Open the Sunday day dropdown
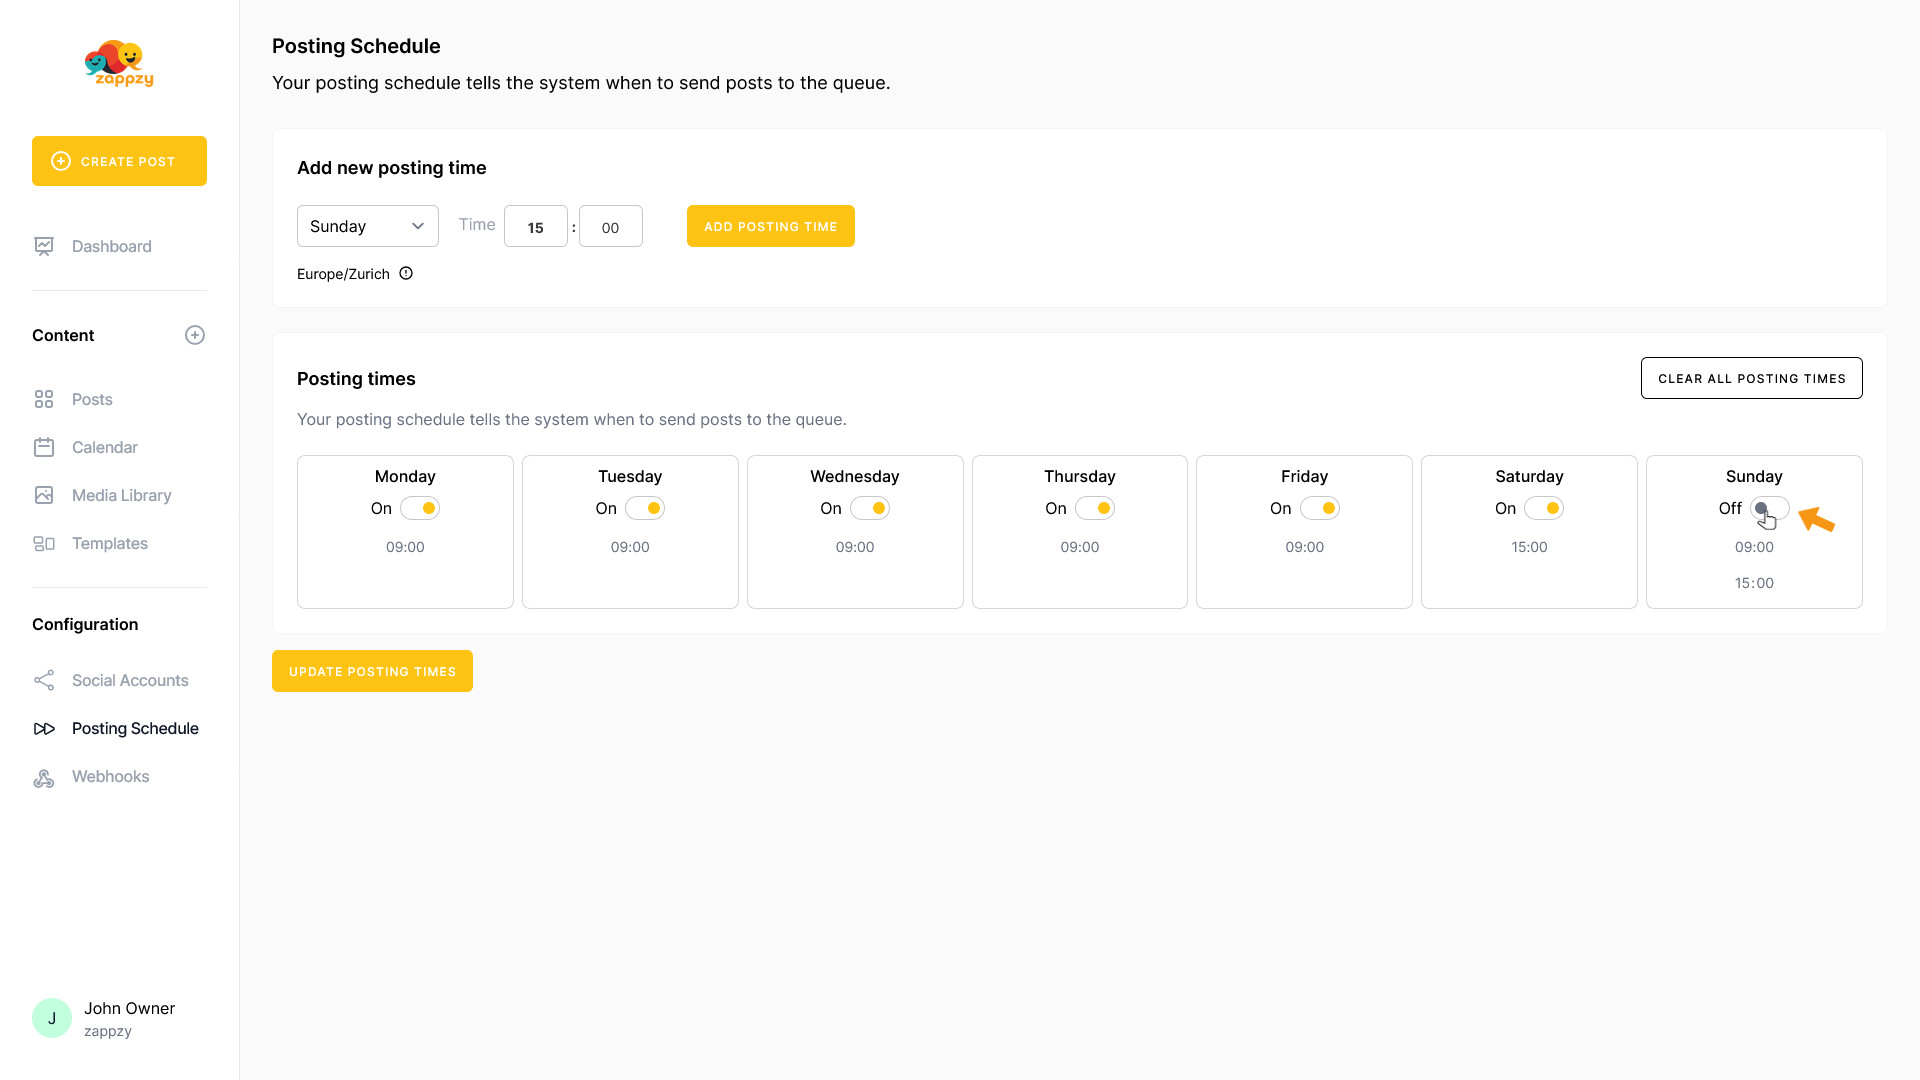Viewport: 1920px width, 1080px height. tap(367, 226)
